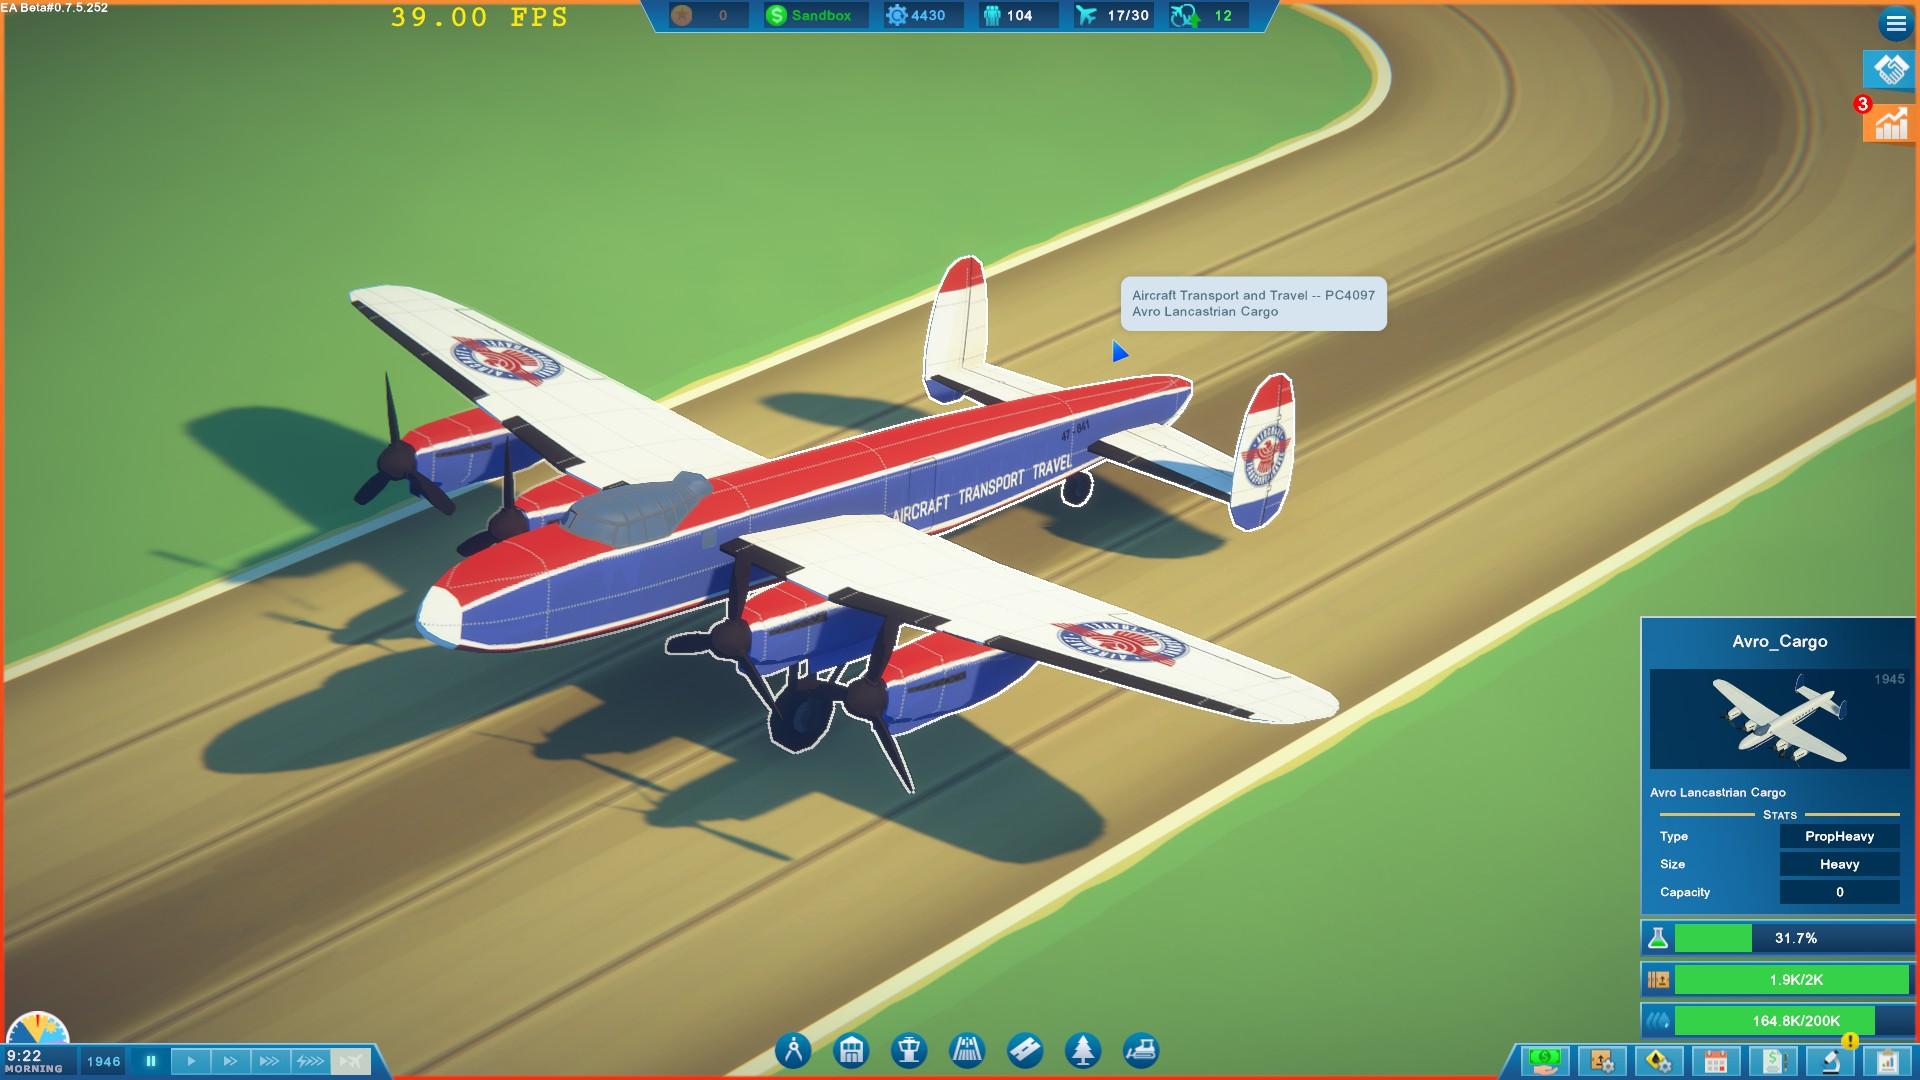Open the fuel management settings
1920x1080 pixels.
pyautogui.click(x=1659, y=1060)
